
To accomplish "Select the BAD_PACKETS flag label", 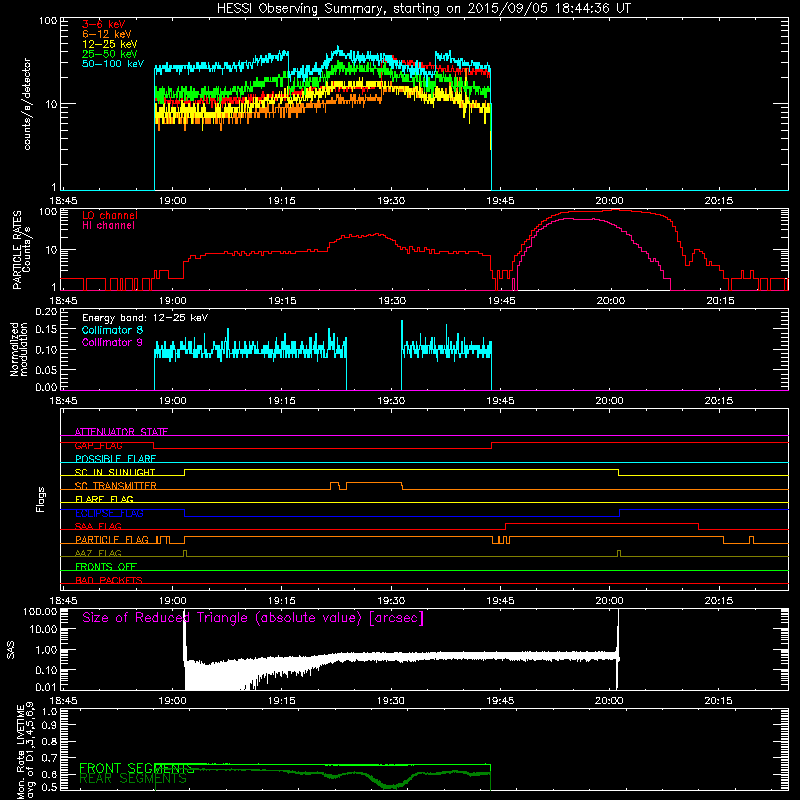I will 109,581.
